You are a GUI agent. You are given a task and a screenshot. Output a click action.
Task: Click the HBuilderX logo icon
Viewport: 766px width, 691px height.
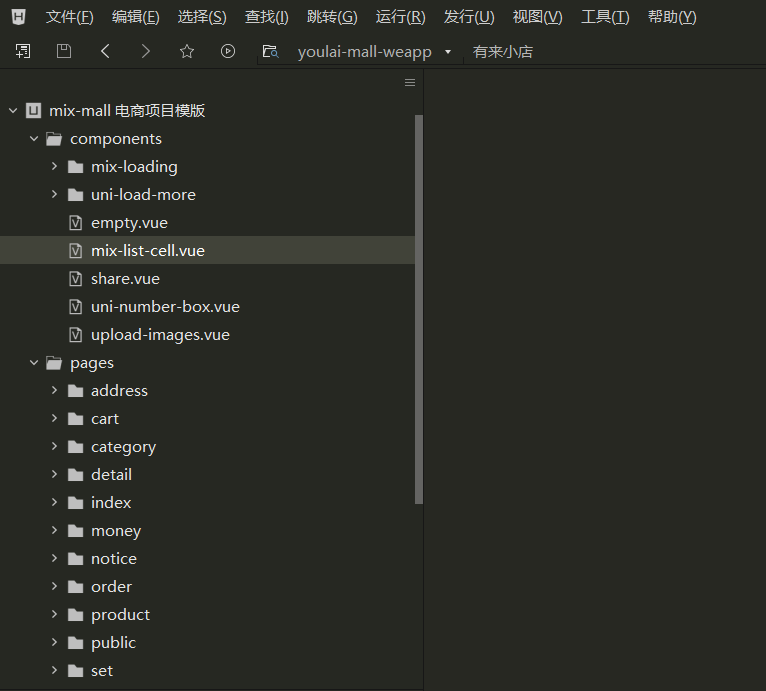click(x=19, y=17)
